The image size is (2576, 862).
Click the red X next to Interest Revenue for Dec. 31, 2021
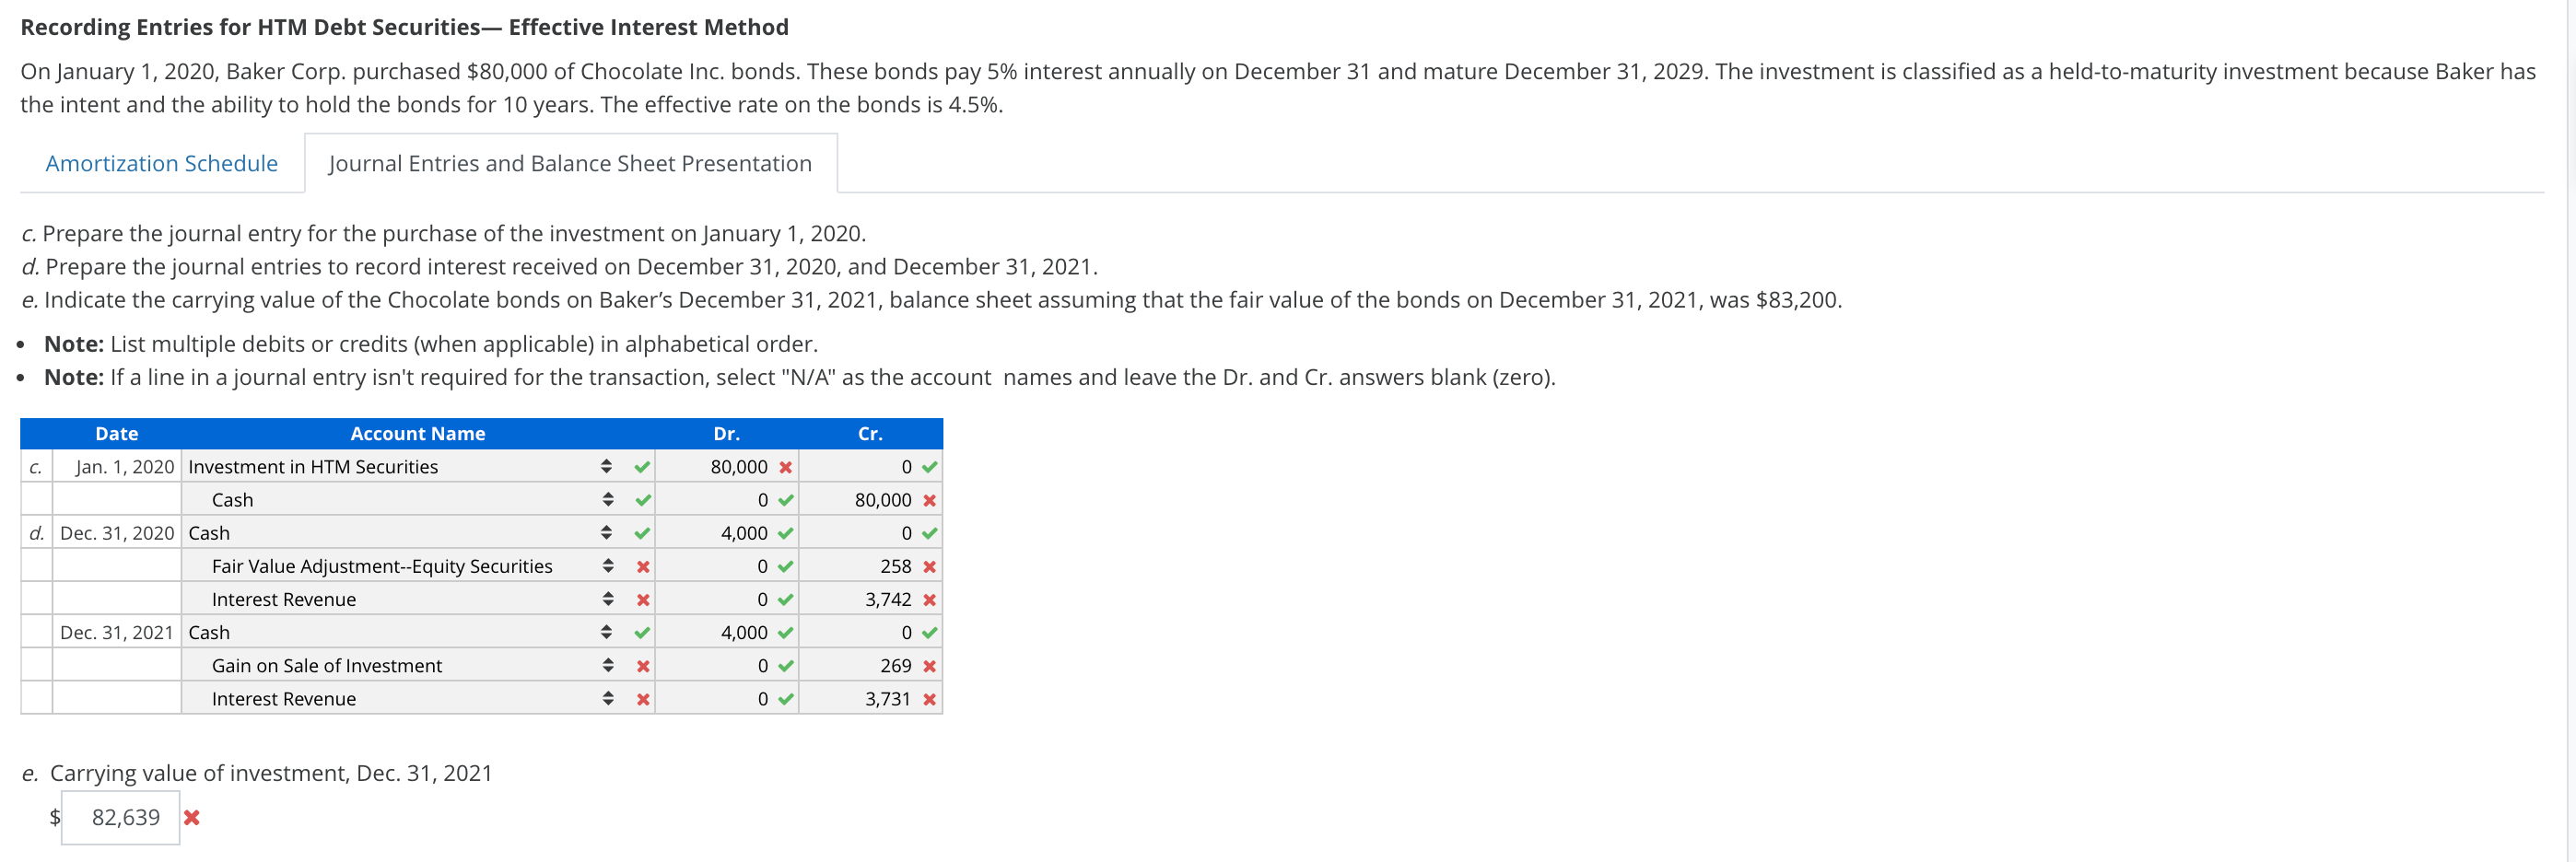click(642, 698)
